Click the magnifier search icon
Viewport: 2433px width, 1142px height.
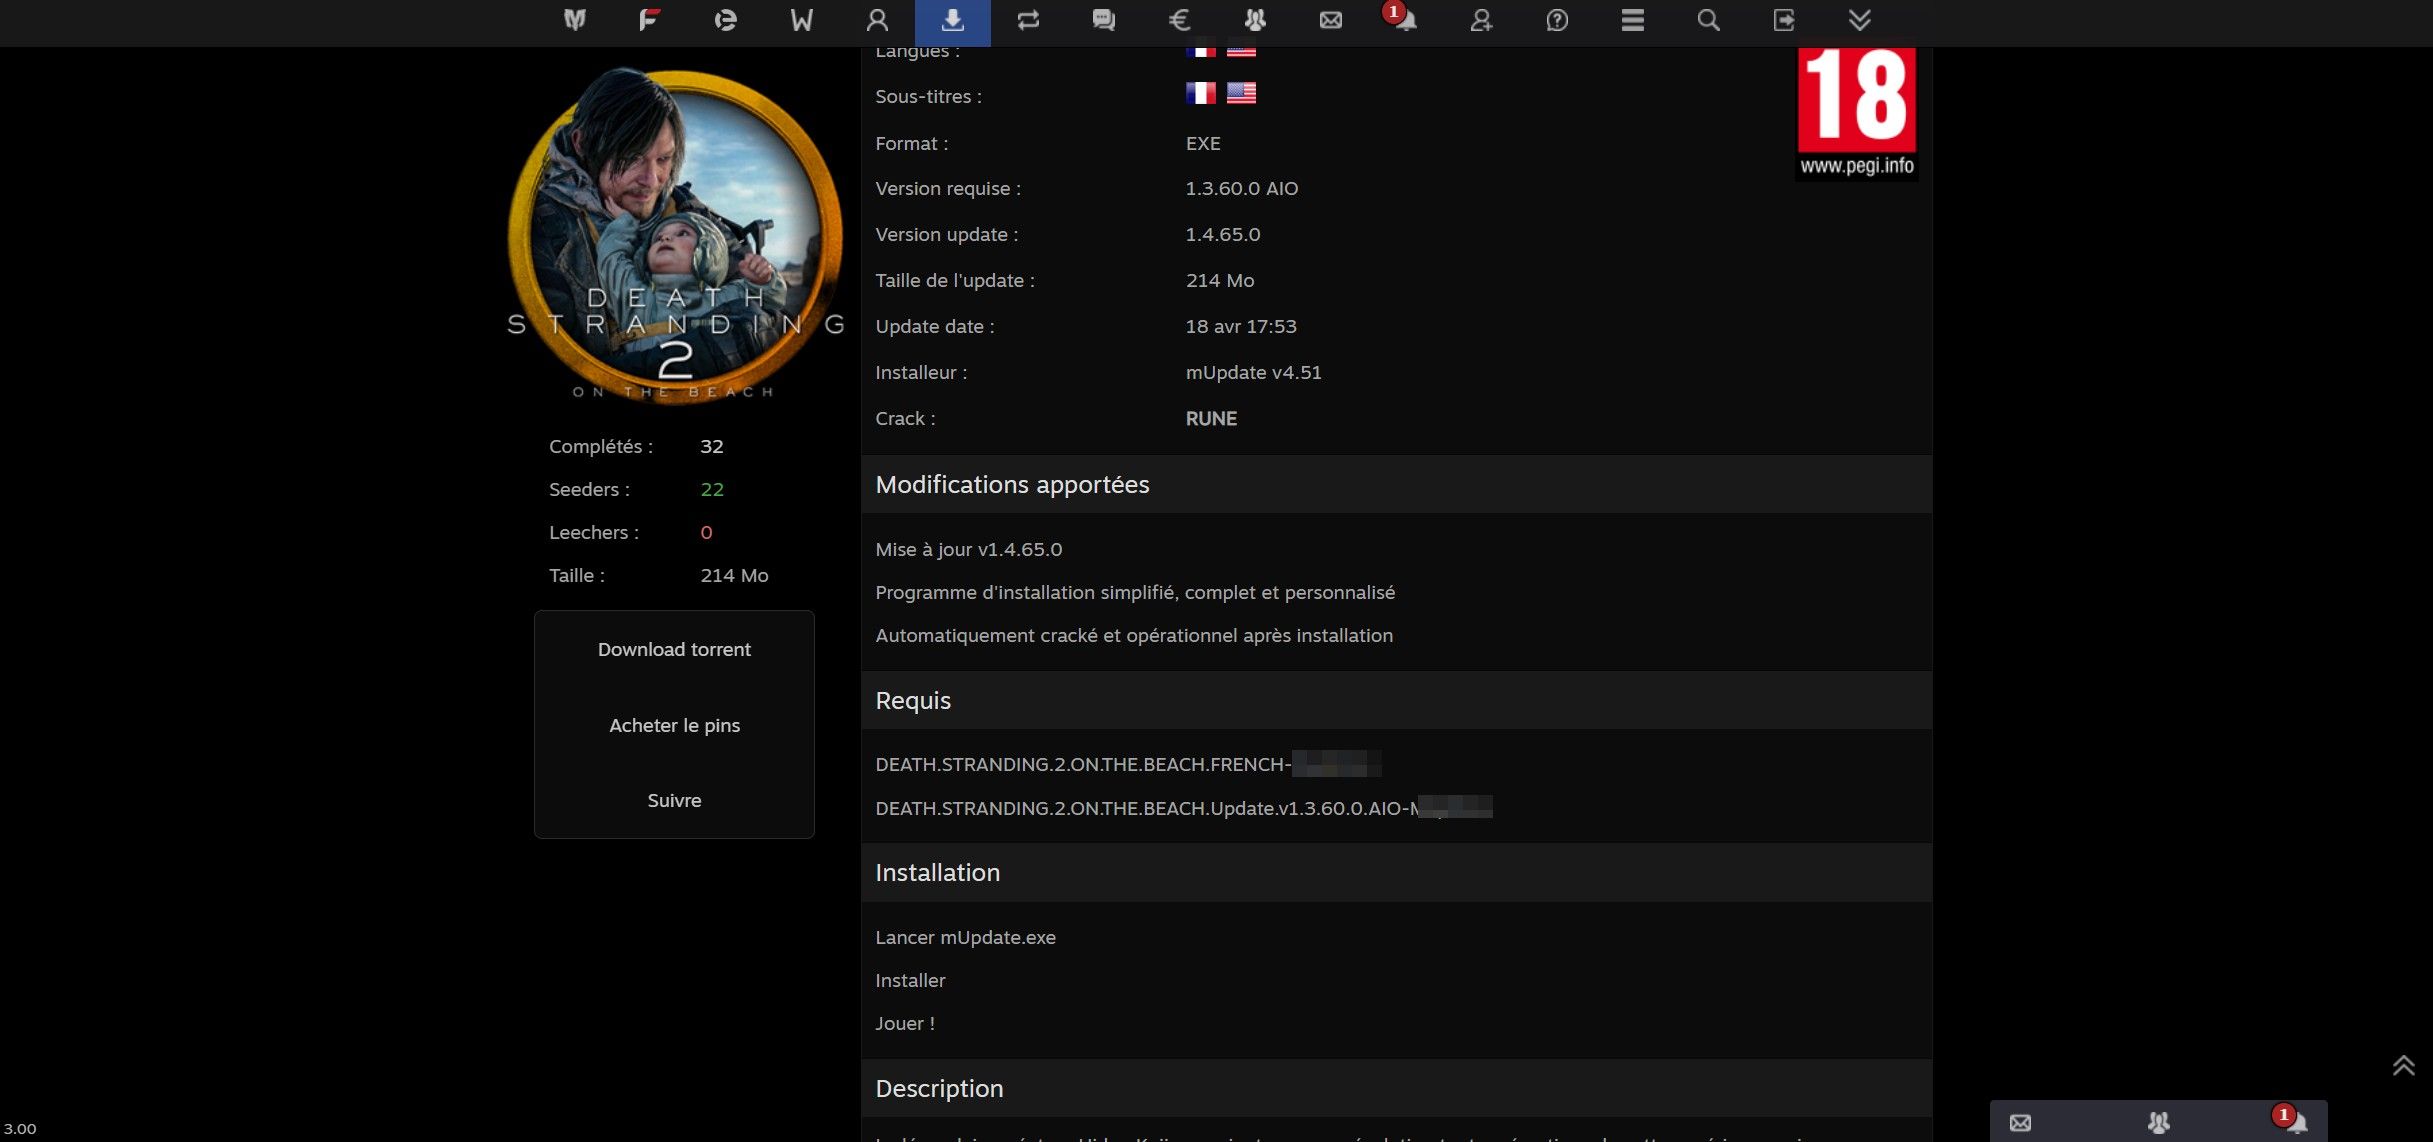pyautogui.click(x=1708, y=20)
